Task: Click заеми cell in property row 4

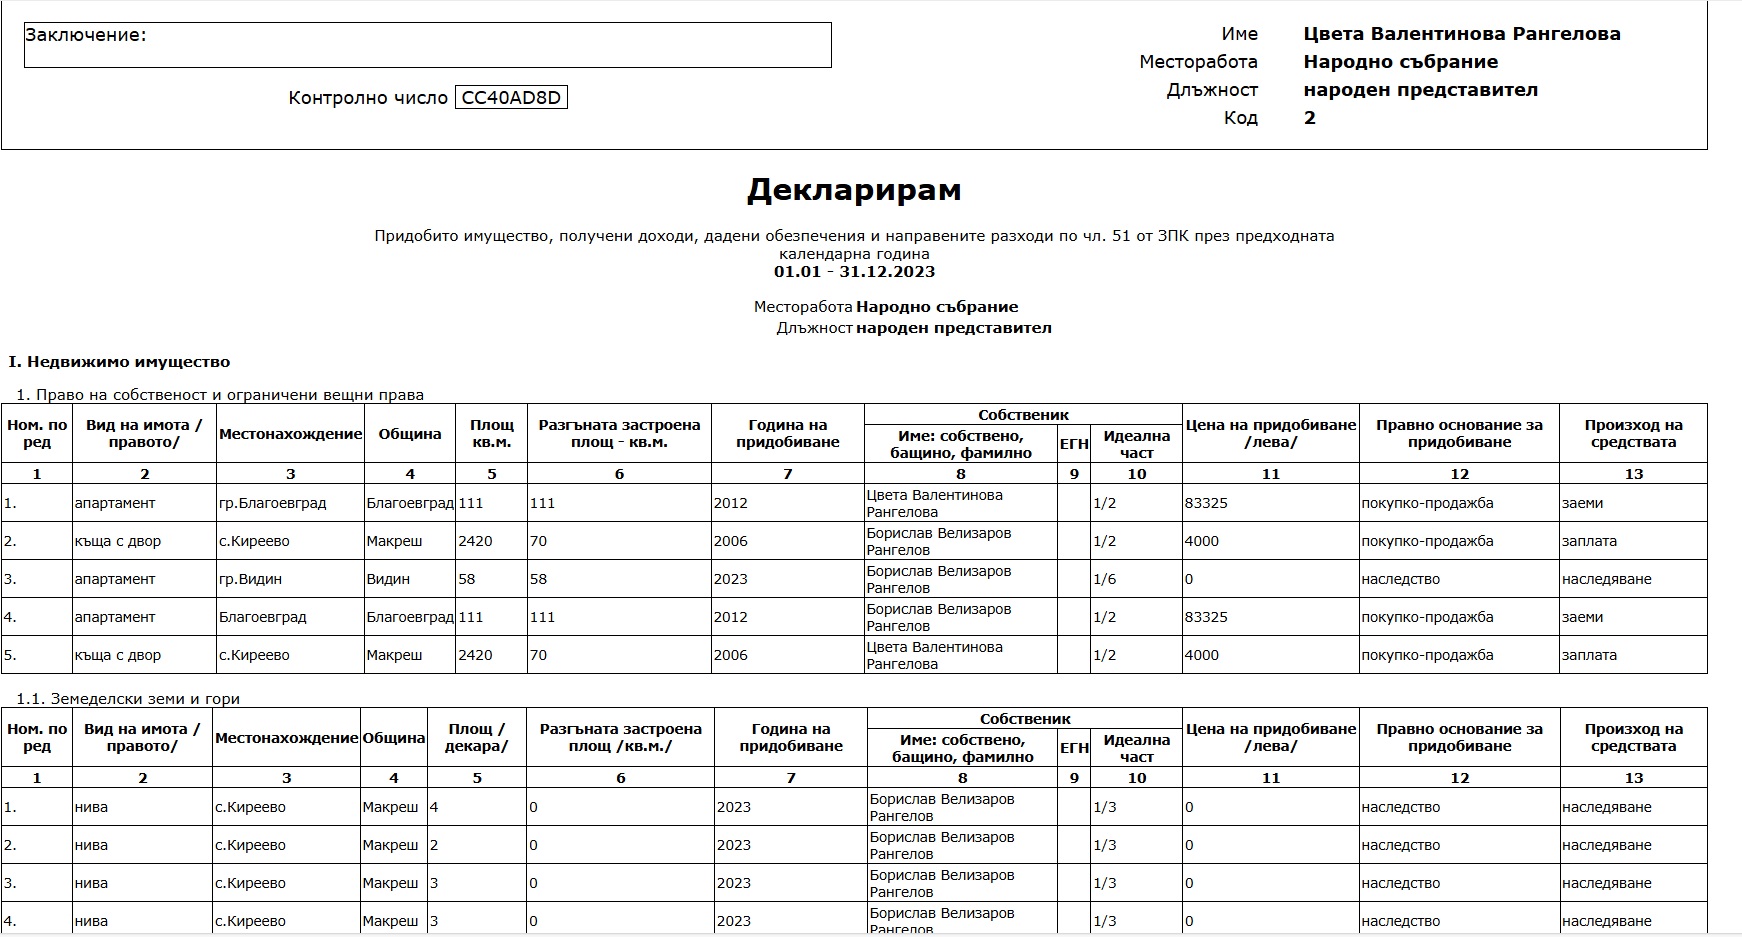Action: [x=1582, y=617]
